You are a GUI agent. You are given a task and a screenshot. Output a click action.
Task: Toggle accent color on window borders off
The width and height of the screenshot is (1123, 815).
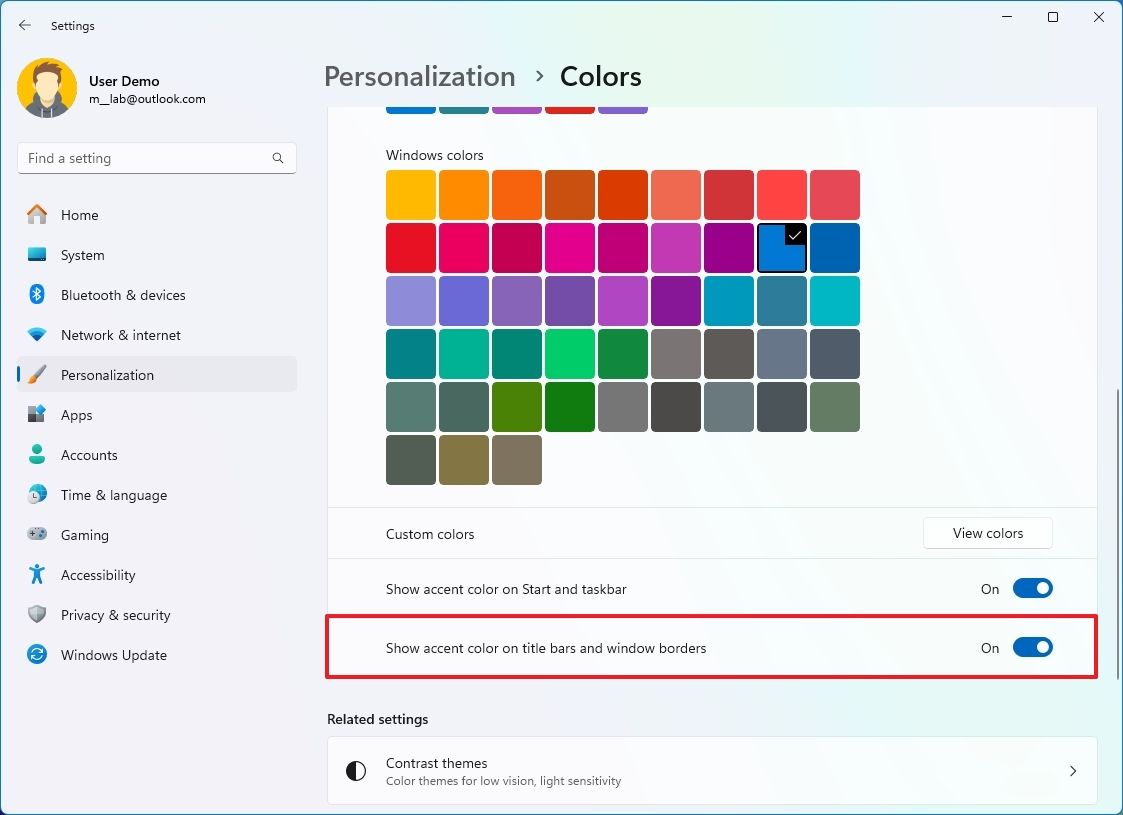tap(1034, 647)
